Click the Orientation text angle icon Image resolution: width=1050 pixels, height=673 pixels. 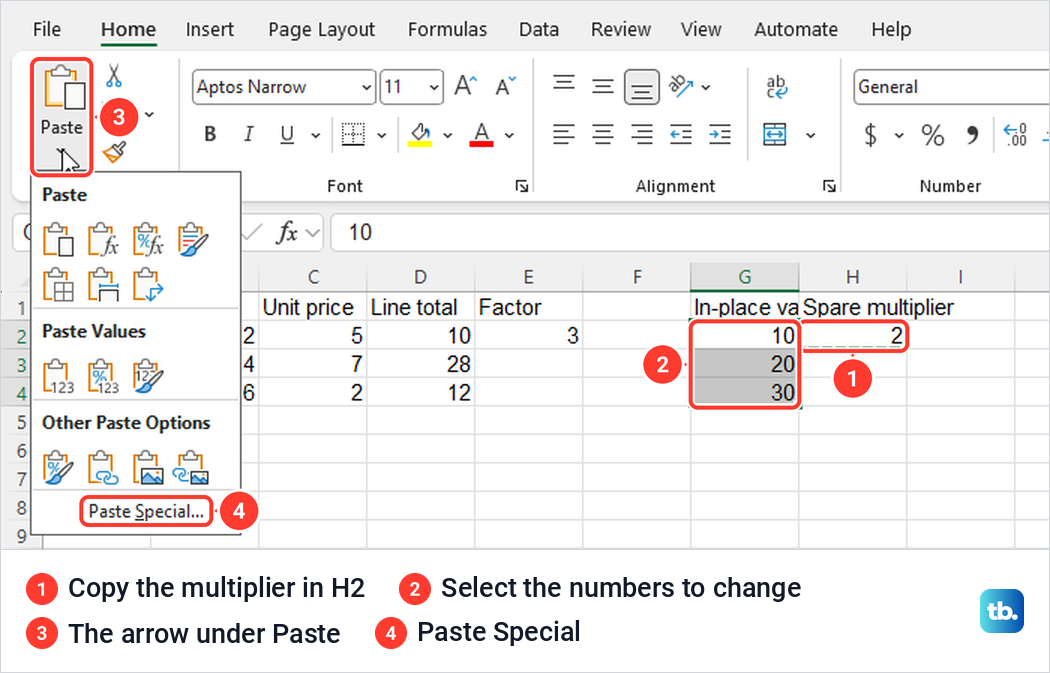[681, 86]
